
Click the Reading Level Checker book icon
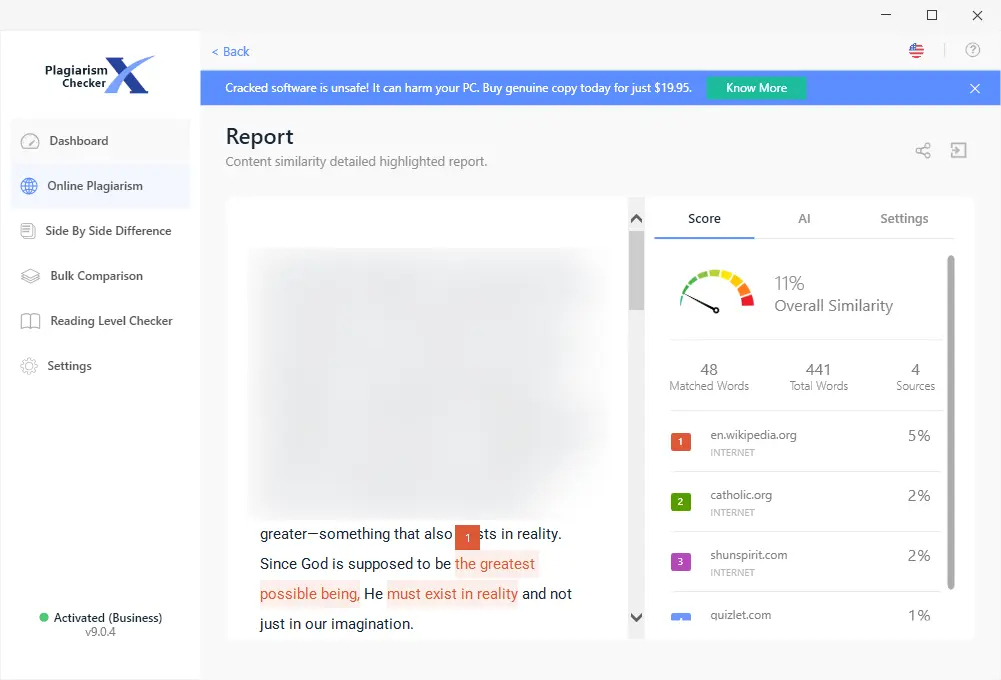30,321
